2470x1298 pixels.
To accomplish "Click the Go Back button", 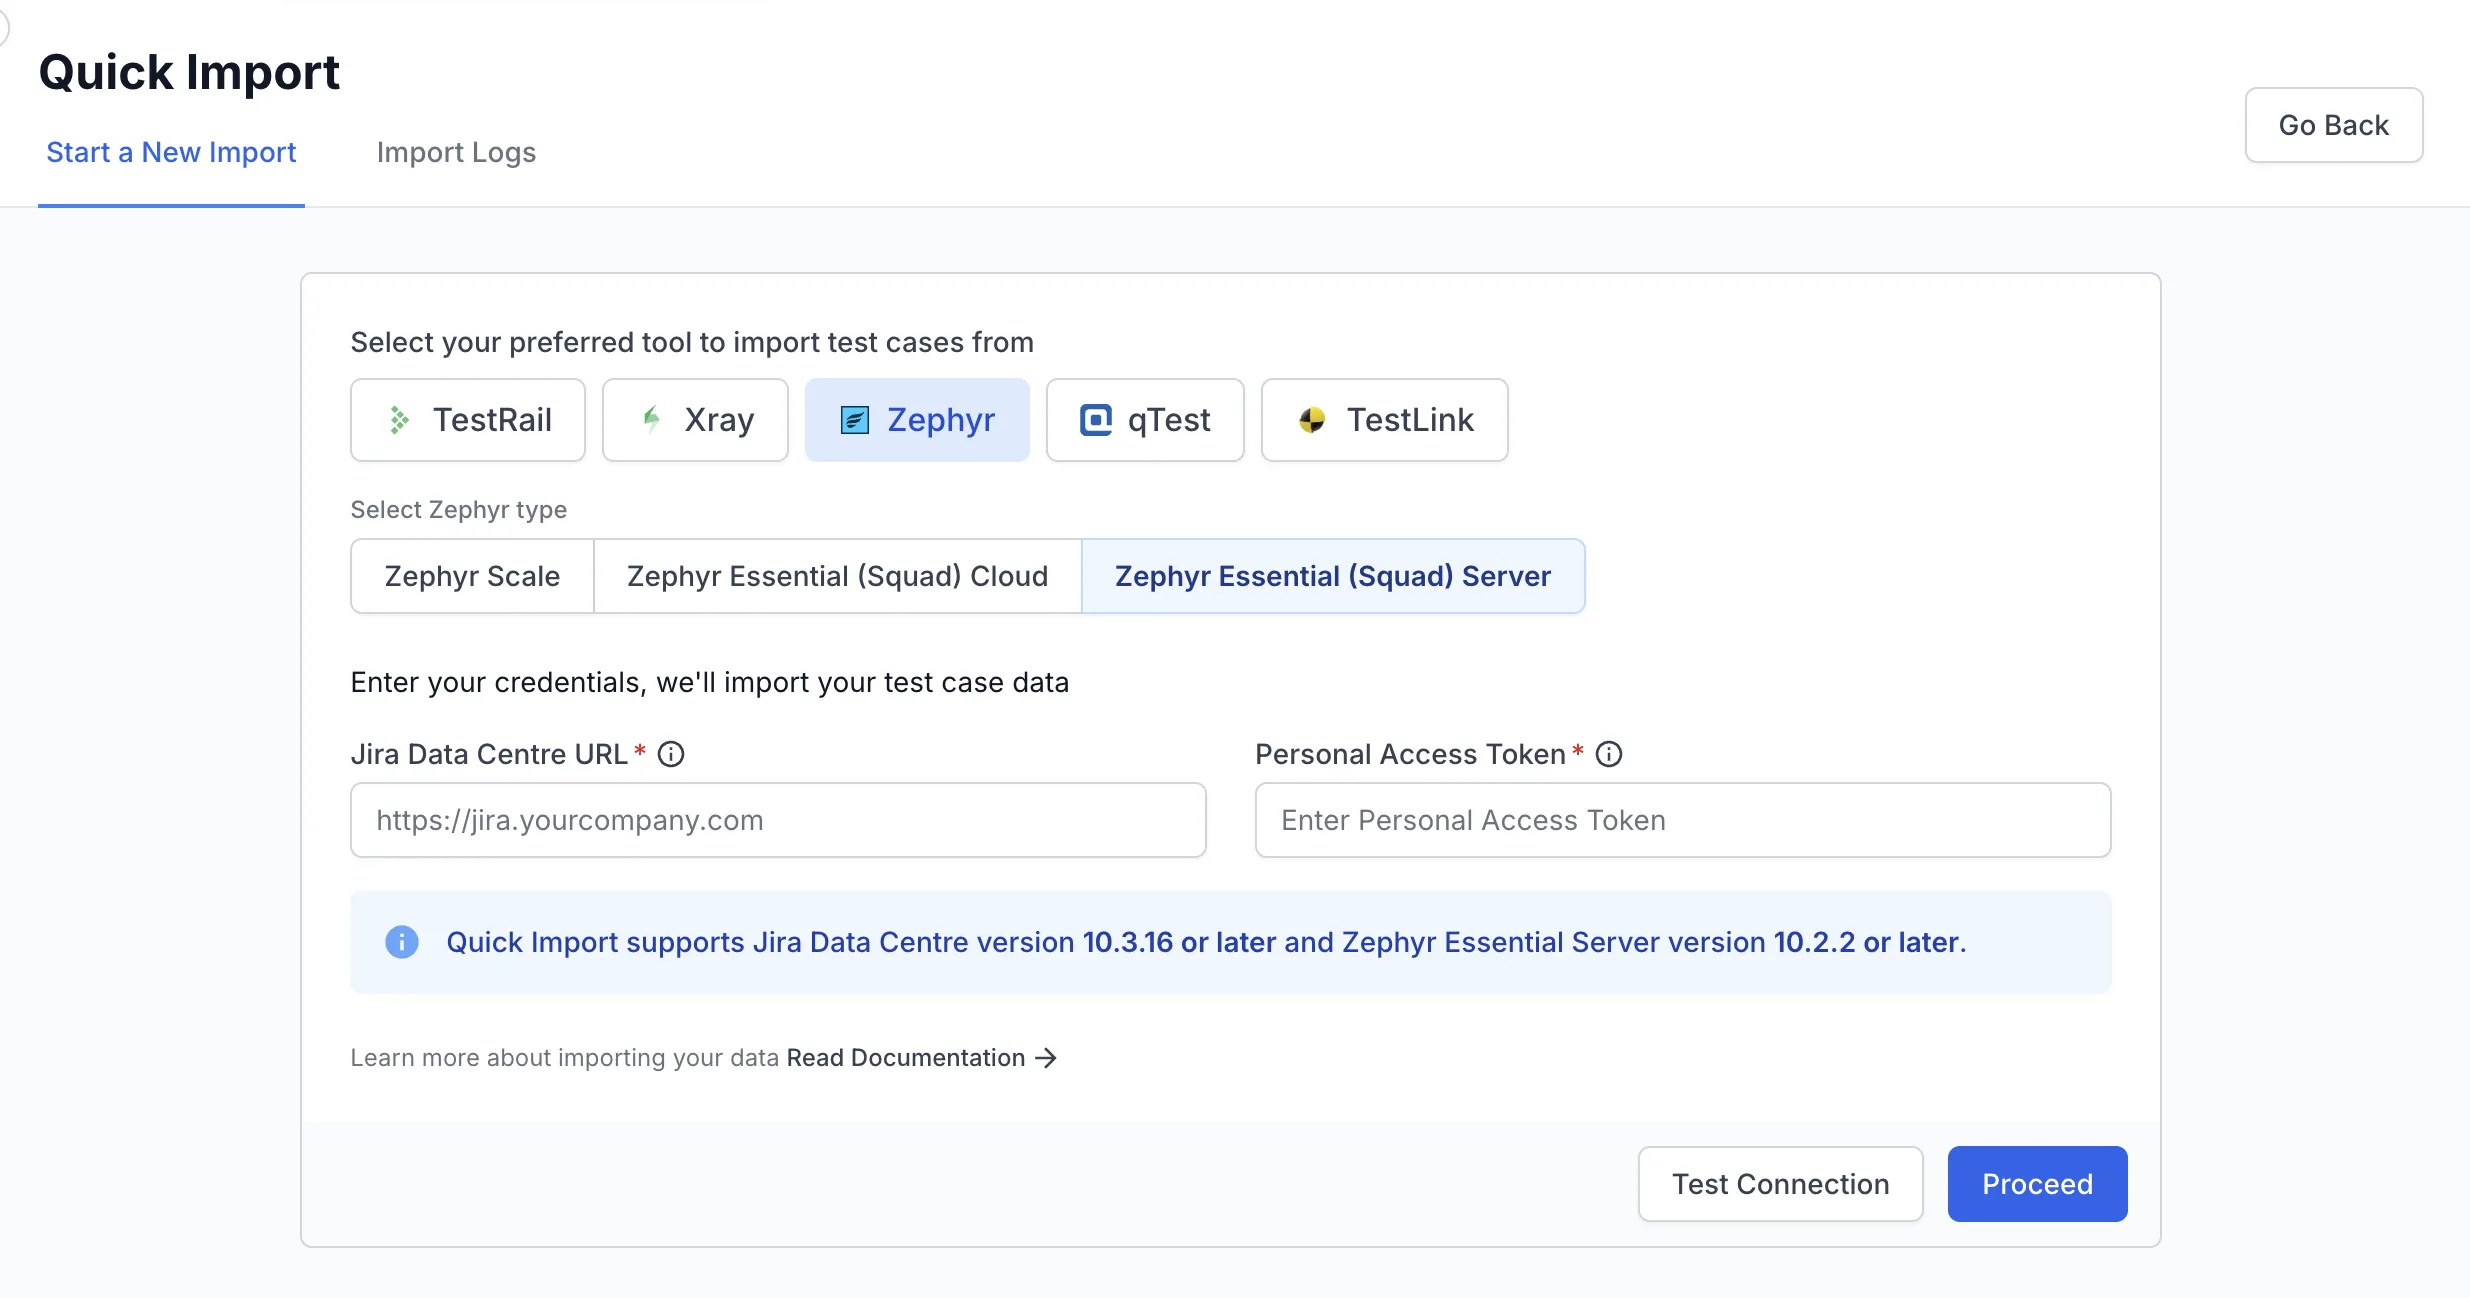I will click(2334, 125).
